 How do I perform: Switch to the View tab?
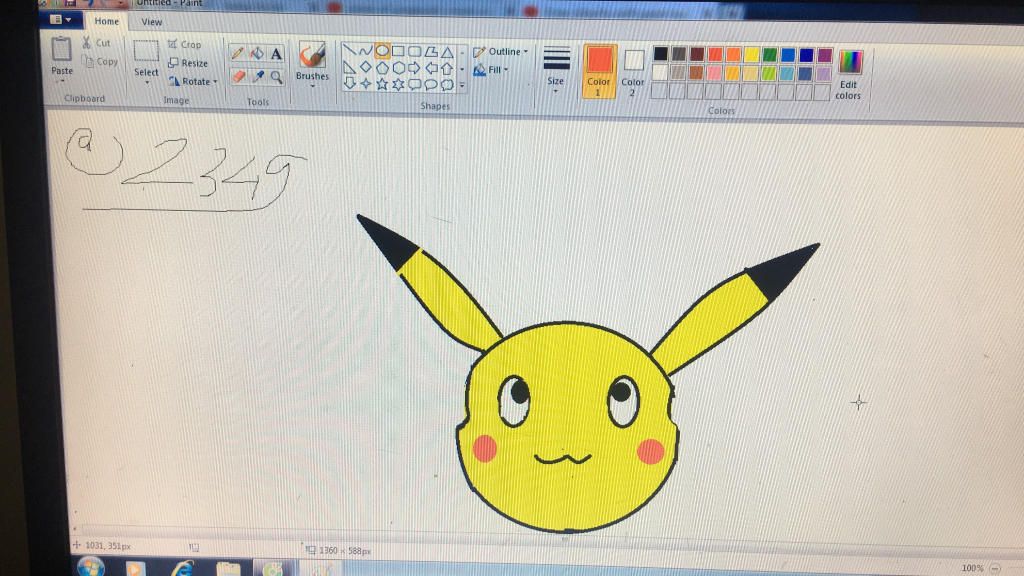click(152, 22)
